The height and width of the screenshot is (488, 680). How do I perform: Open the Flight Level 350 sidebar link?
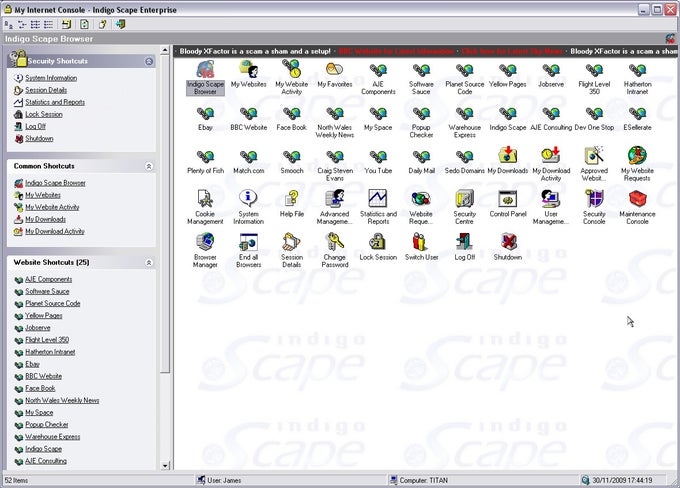pos(47,340)
